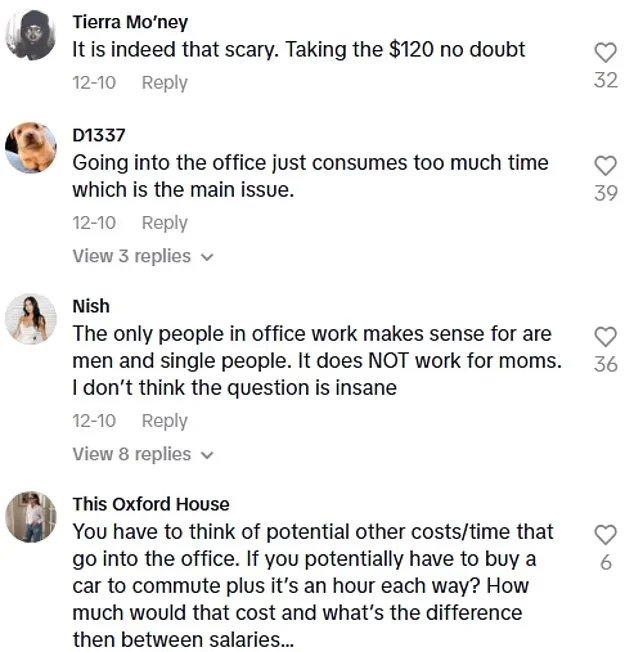The width and height of the screenshot is (634, 652).
Task: Toggle like on This Oxford House comment
Action: [x=605, y=534]
